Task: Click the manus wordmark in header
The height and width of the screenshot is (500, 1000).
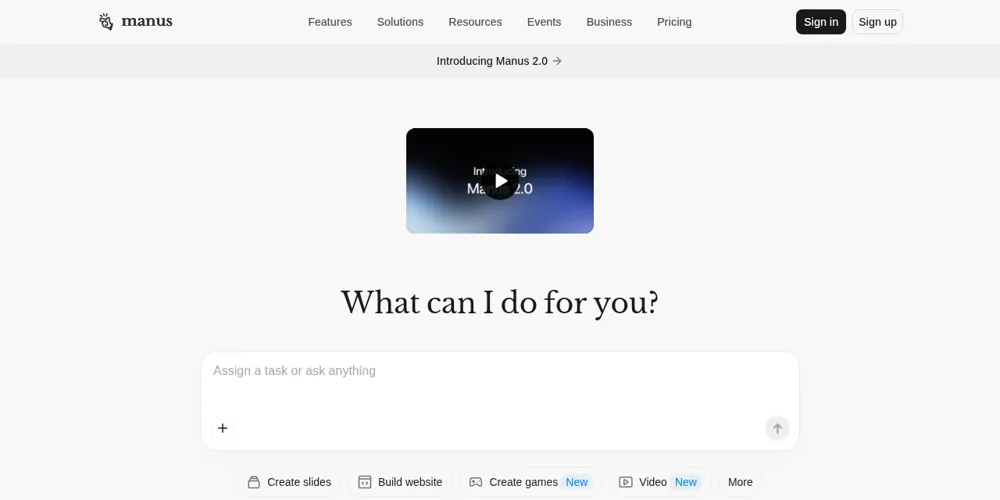Action: click(x=147, y=22)
